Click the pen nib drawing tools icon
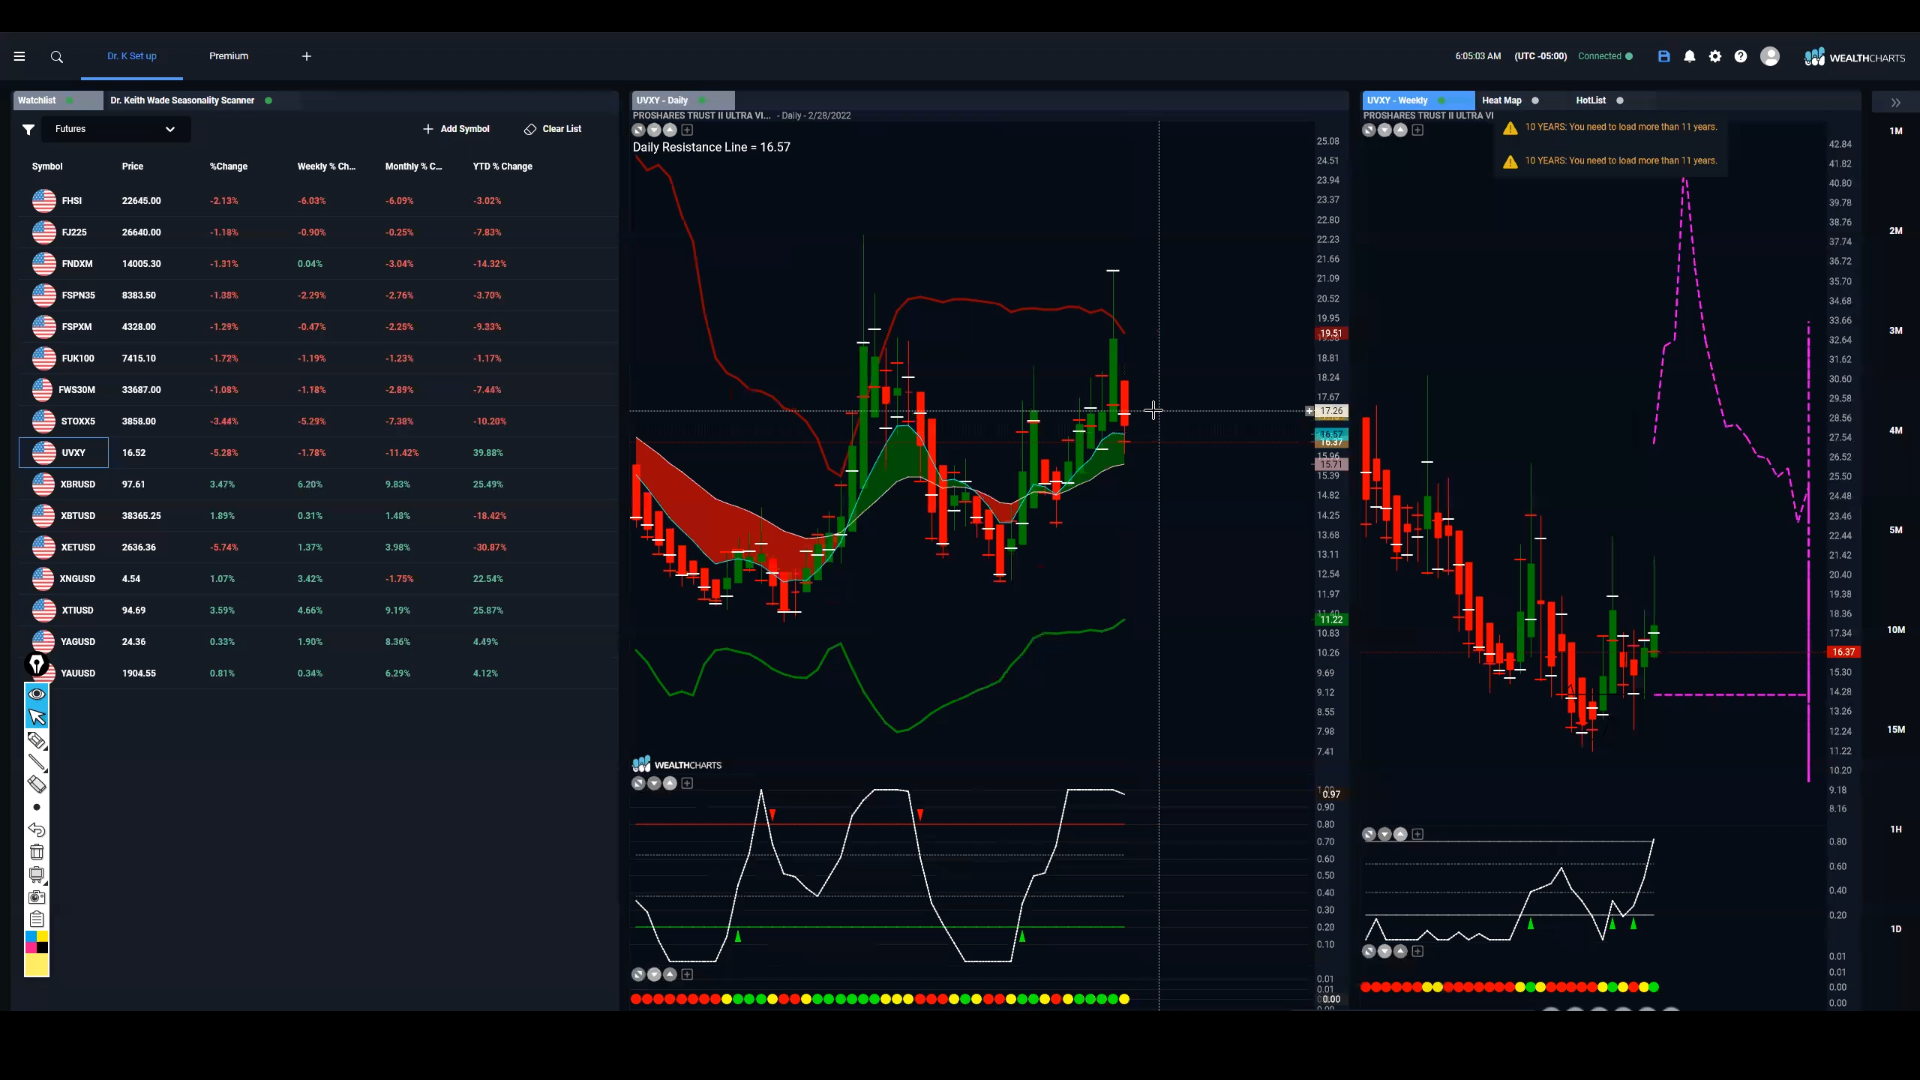The image size is (1920, 1080). (37, 664)
